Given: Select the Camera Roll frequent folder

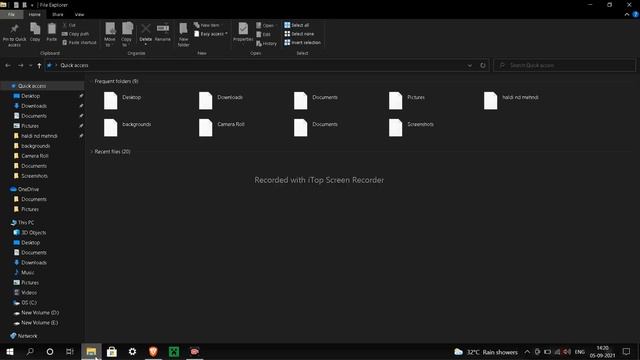Looking at the screenshot, I should click(x=222, y=127).
